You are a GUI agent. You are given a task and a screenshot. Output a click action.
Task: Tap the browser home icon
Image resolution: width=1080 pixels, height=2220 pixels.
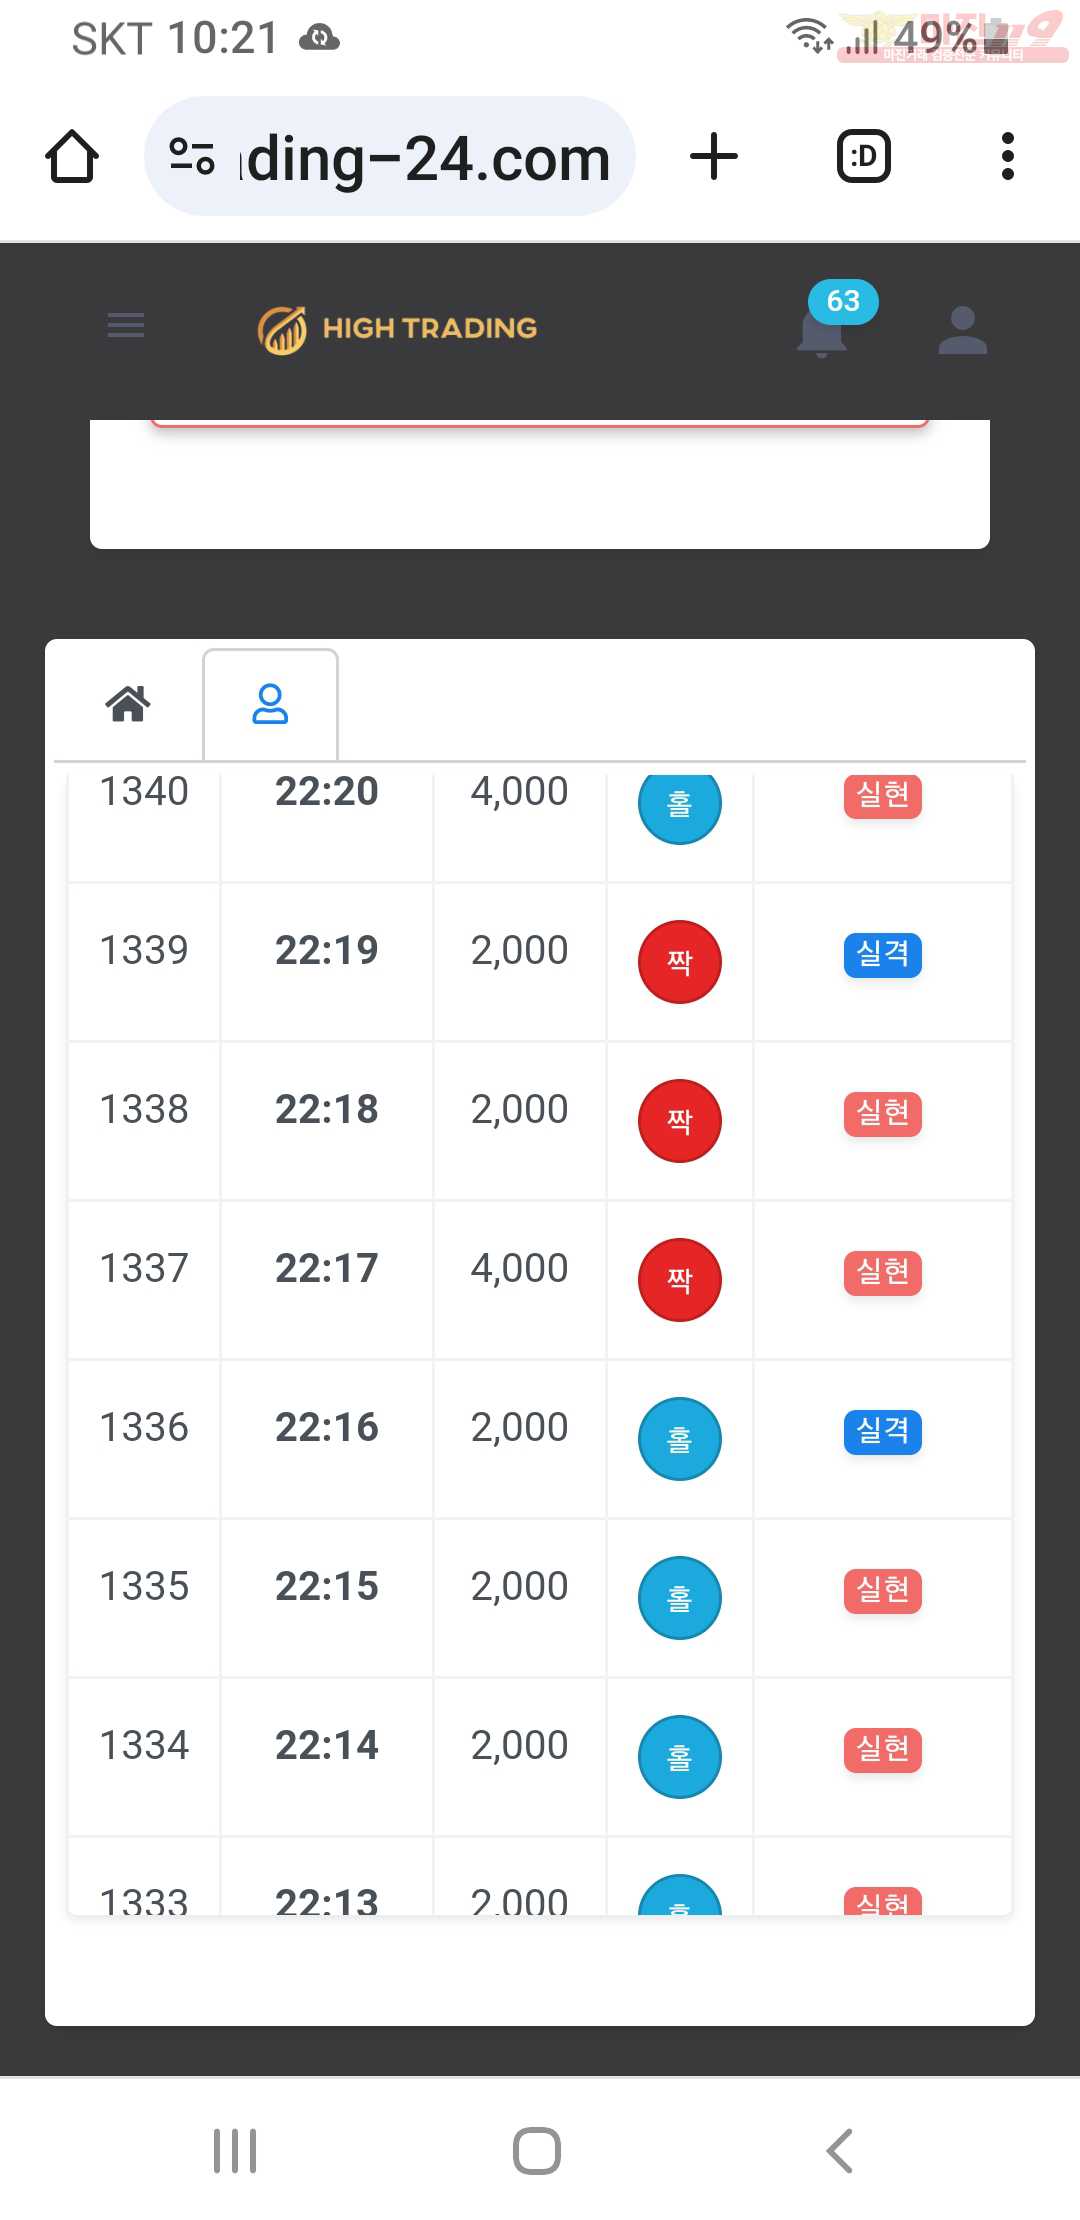pyautogui.click(x=72, y=157)
